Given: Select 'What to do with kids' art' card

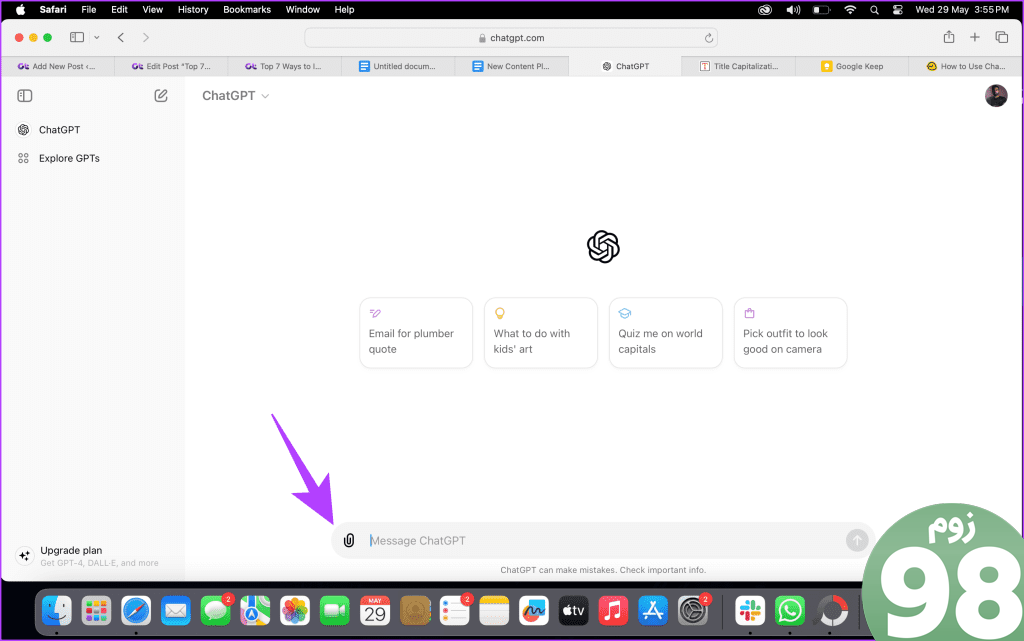Looking at the screenshot, I should click(541, 333).
